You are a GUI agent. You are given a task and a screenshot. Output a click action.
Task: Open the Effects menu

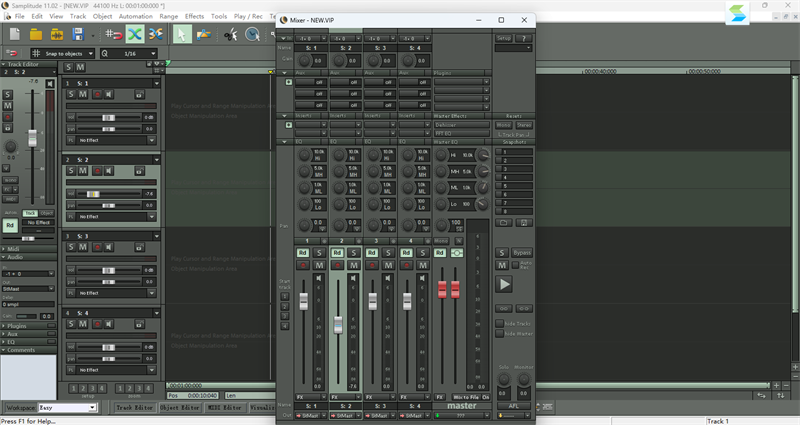tap(194, 17)
